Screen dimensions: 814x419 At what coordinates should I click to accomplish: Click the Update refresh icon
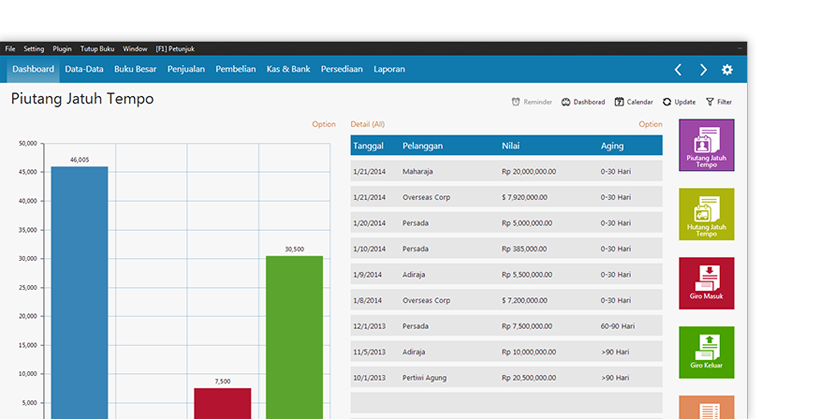click(x=667, y=102)
